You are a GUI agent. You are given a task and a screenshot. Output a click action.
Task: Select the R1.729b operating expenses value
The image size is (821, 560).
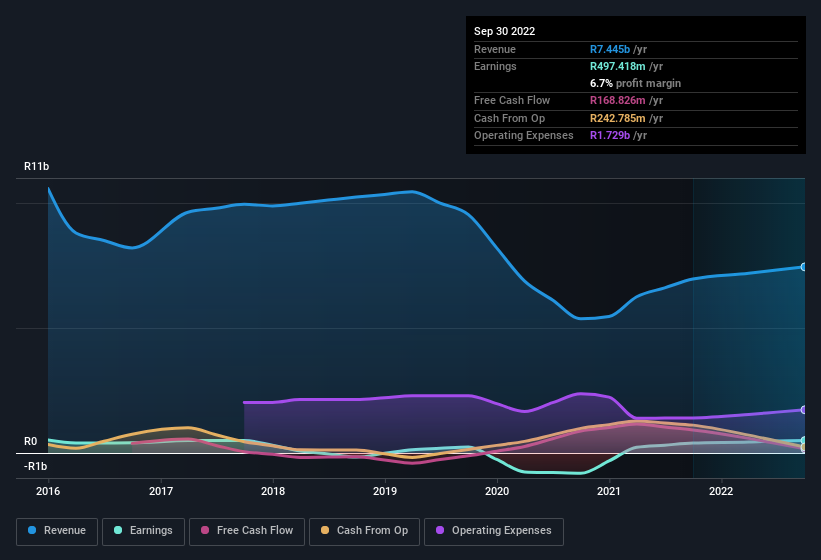click(x=609, y=135)
